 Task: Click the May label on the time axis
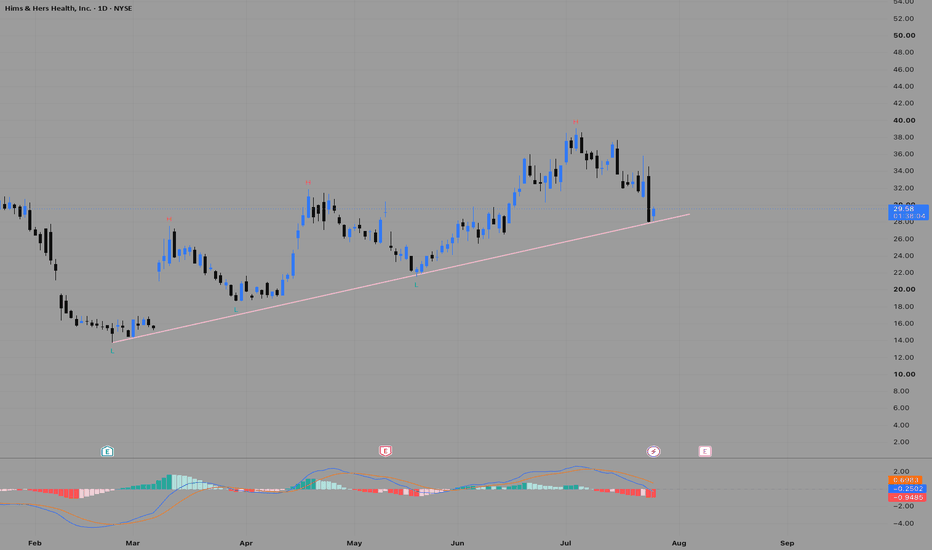(354, 543)
